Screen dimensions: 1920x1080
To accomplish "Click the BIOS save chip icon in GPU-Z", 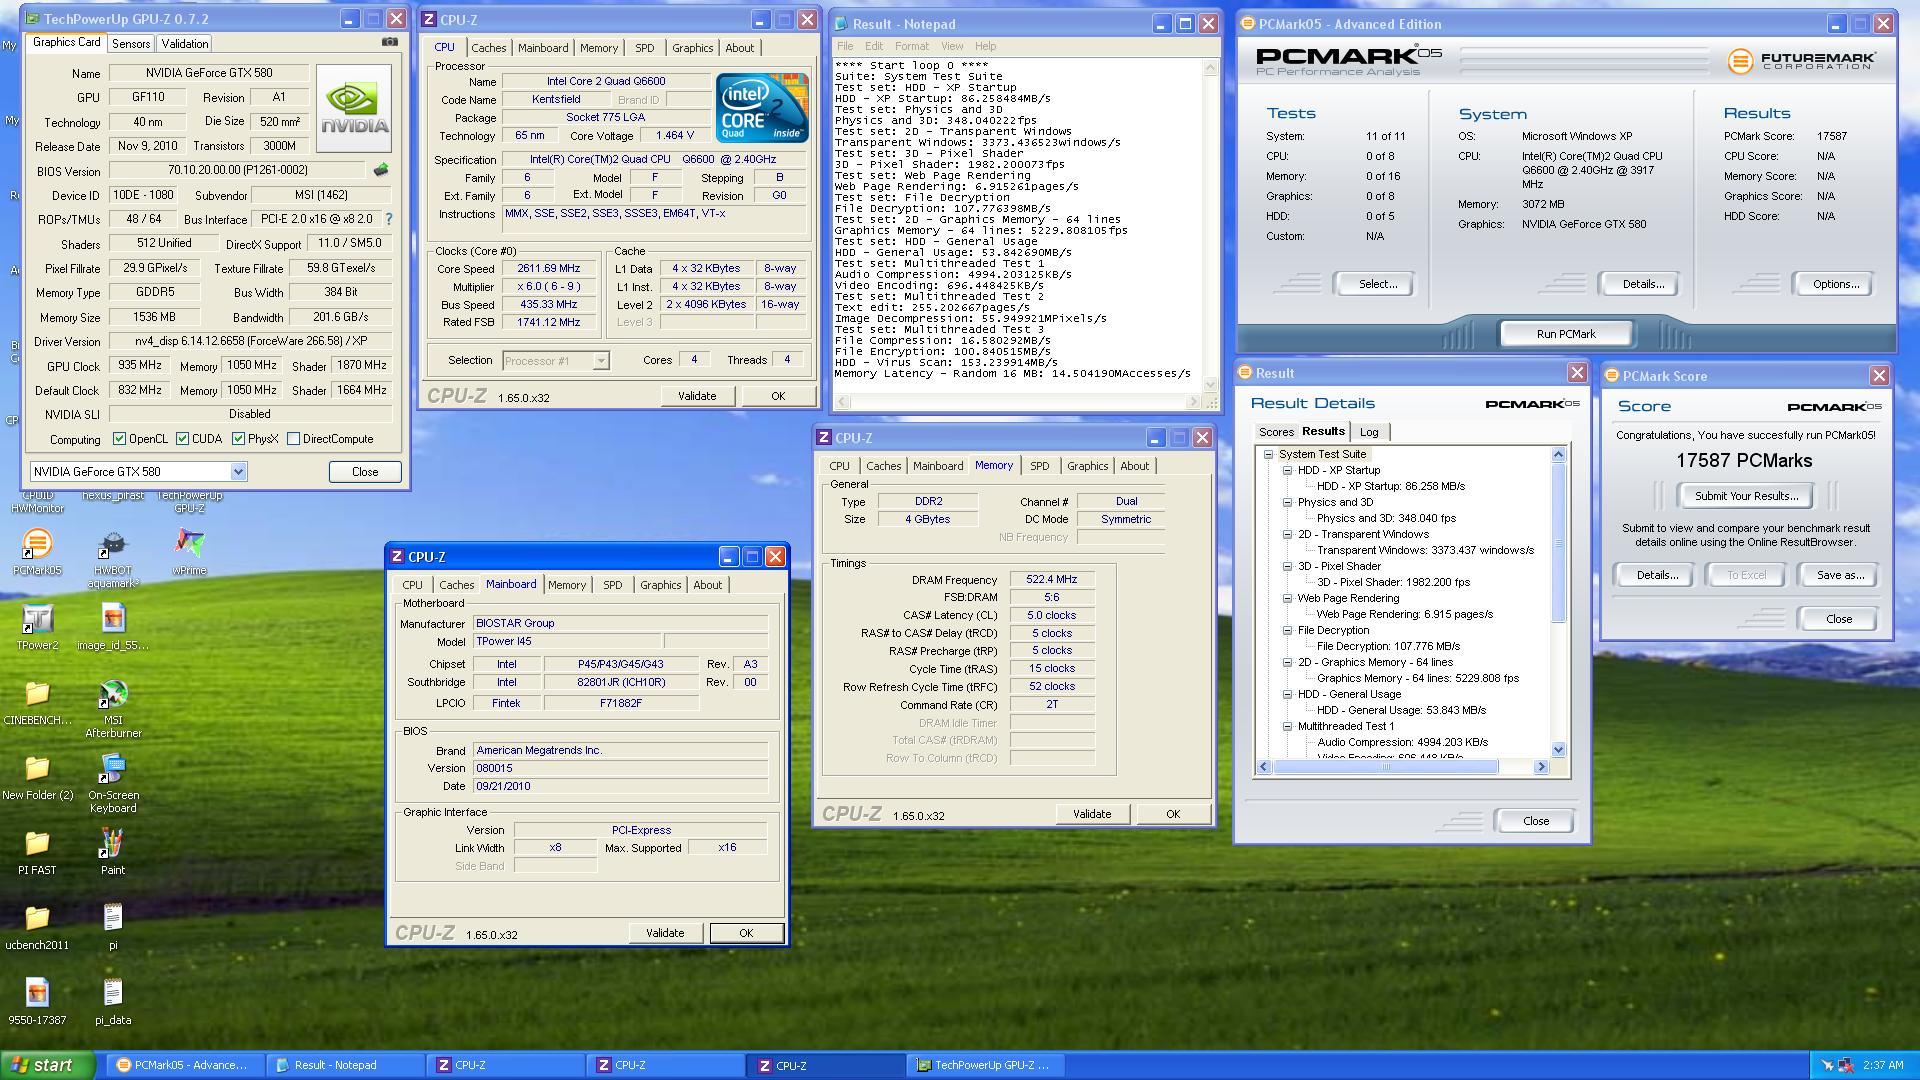I will 380,170.
